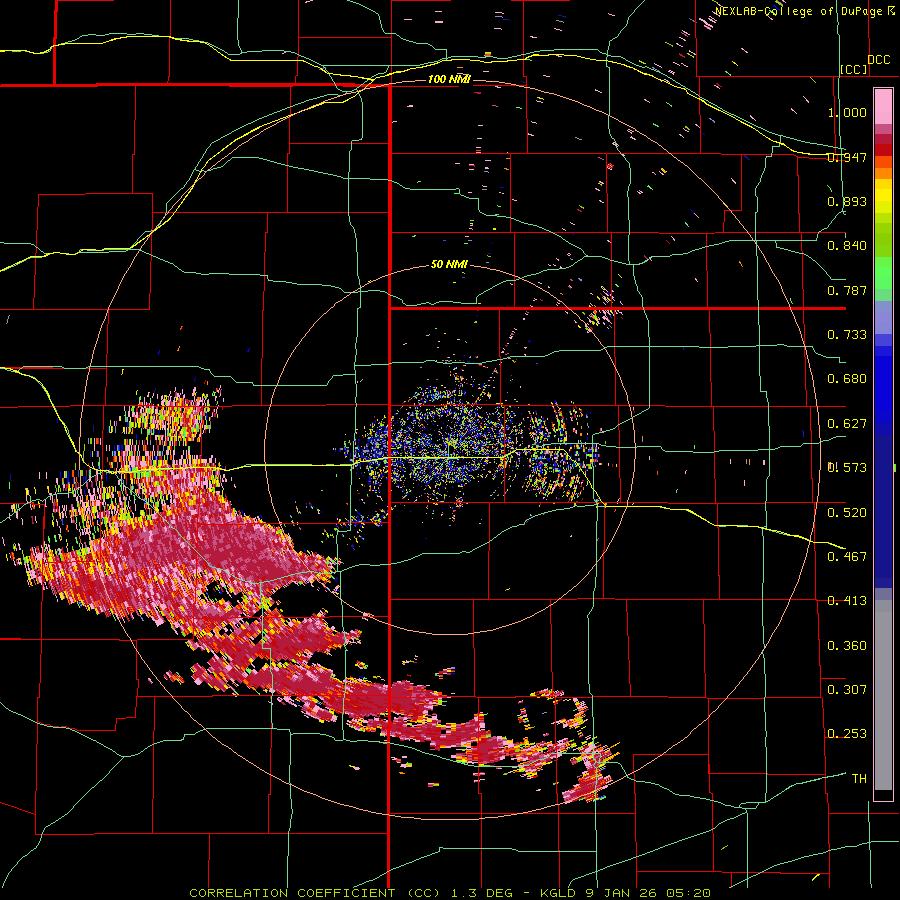Select the 1.000 scale value
The width and height of the screenshot is (900, 900).
[847, 112]
